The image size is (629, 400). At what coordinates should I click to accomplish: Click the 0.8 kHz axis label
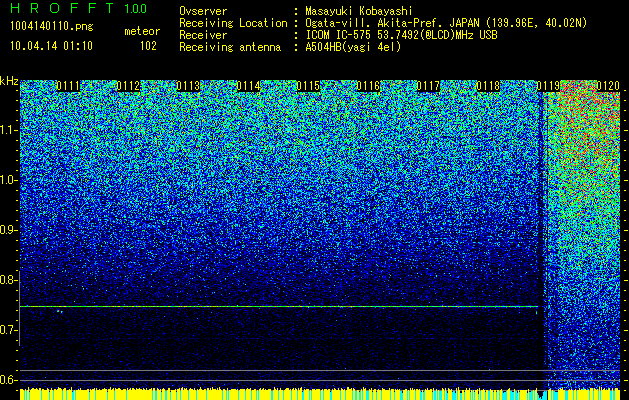click(x=8, y=280)
